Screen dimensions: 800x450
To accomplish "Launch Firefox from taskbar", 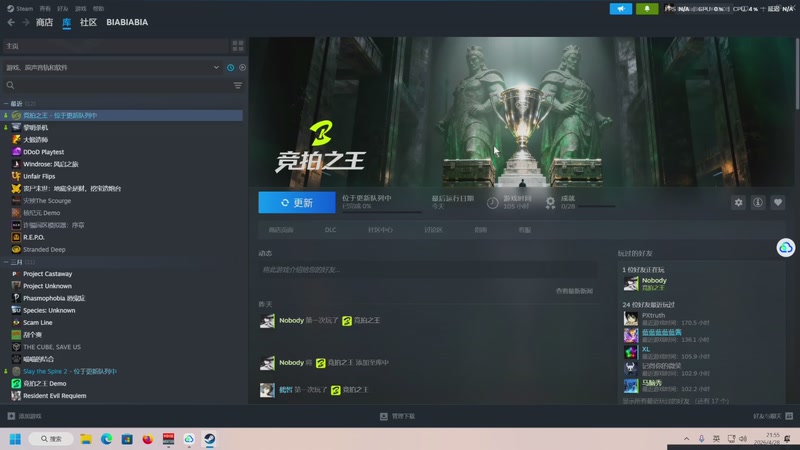I will coord(147,439).
